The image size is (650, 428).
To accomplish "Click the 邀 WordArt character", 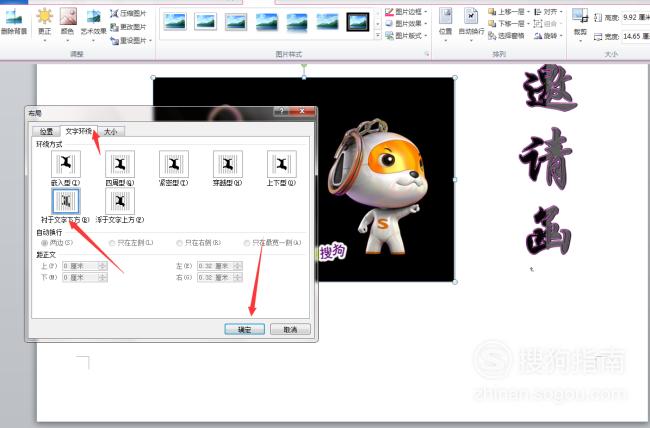I will coord(549,89).
